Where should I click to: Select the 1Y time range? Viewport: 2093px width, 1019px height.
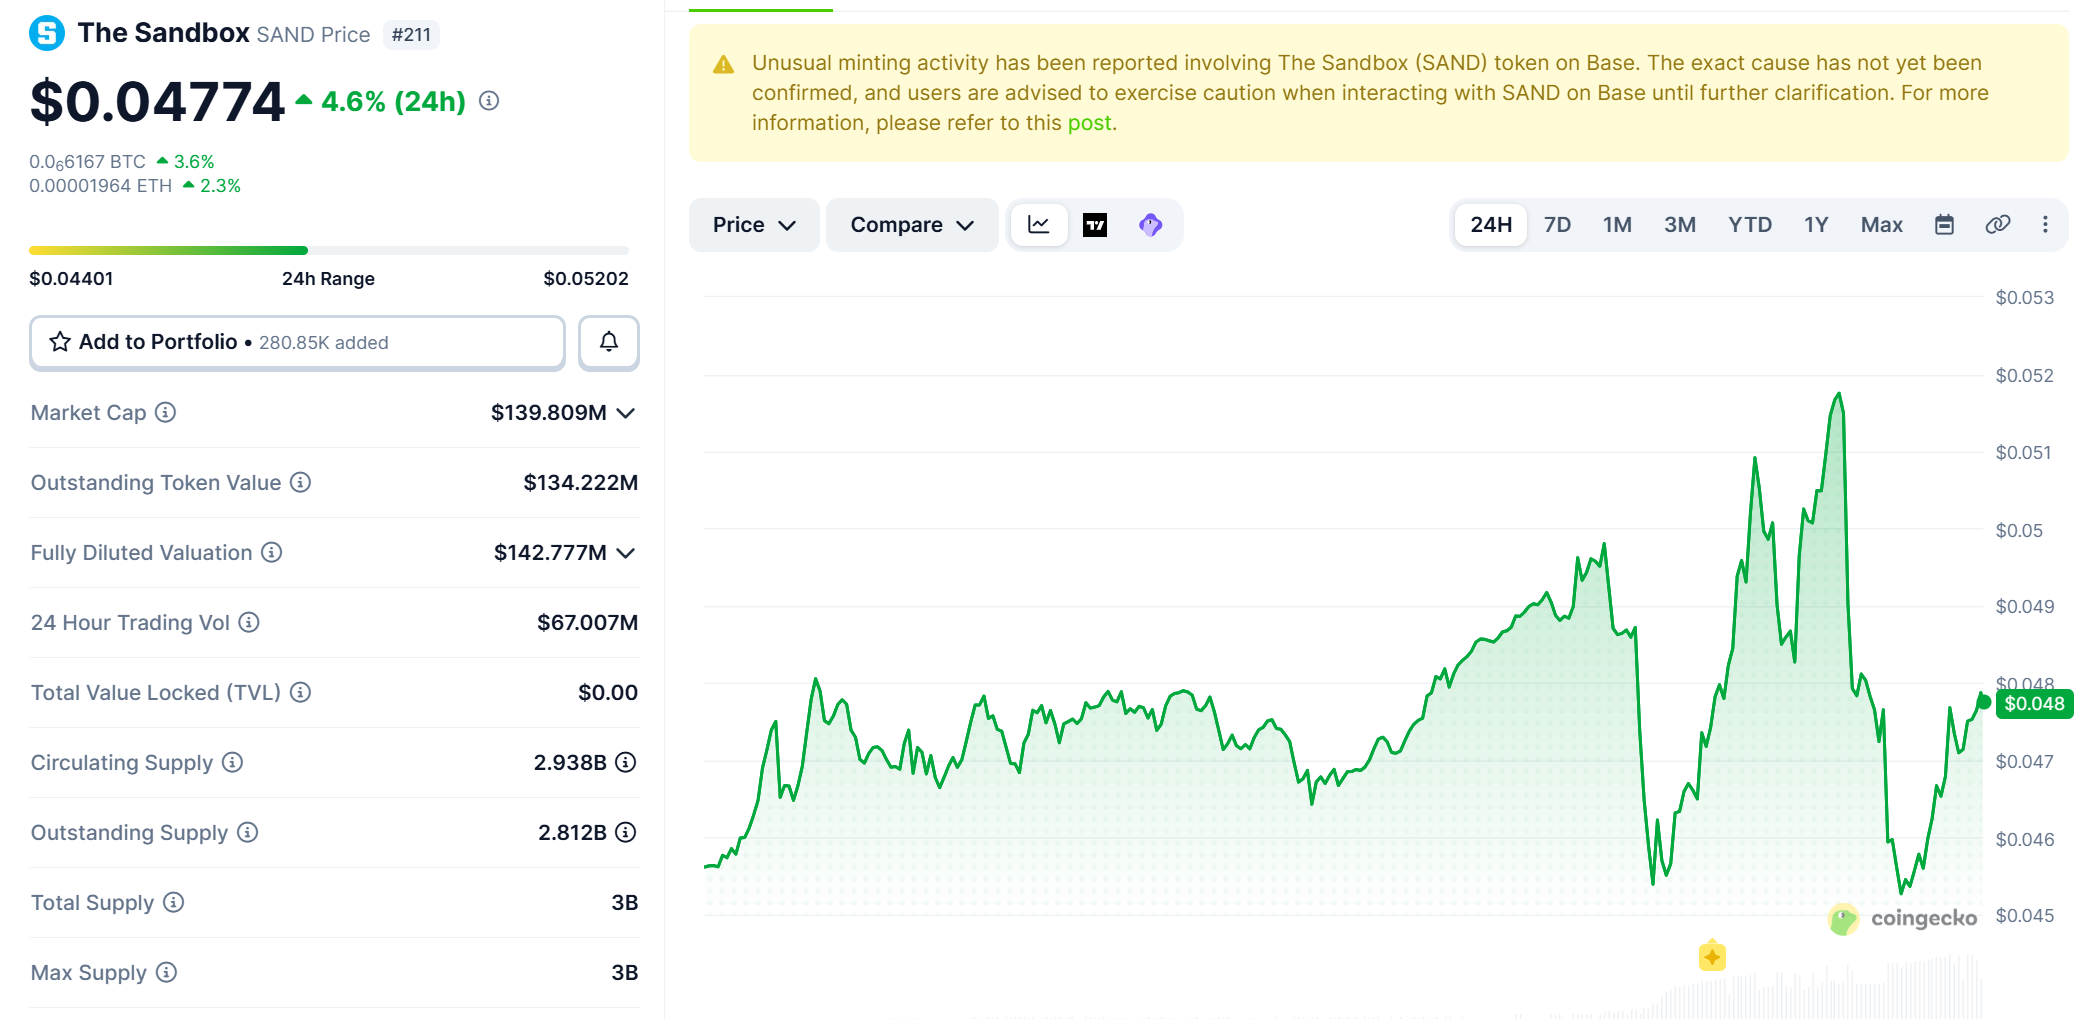1816,225
